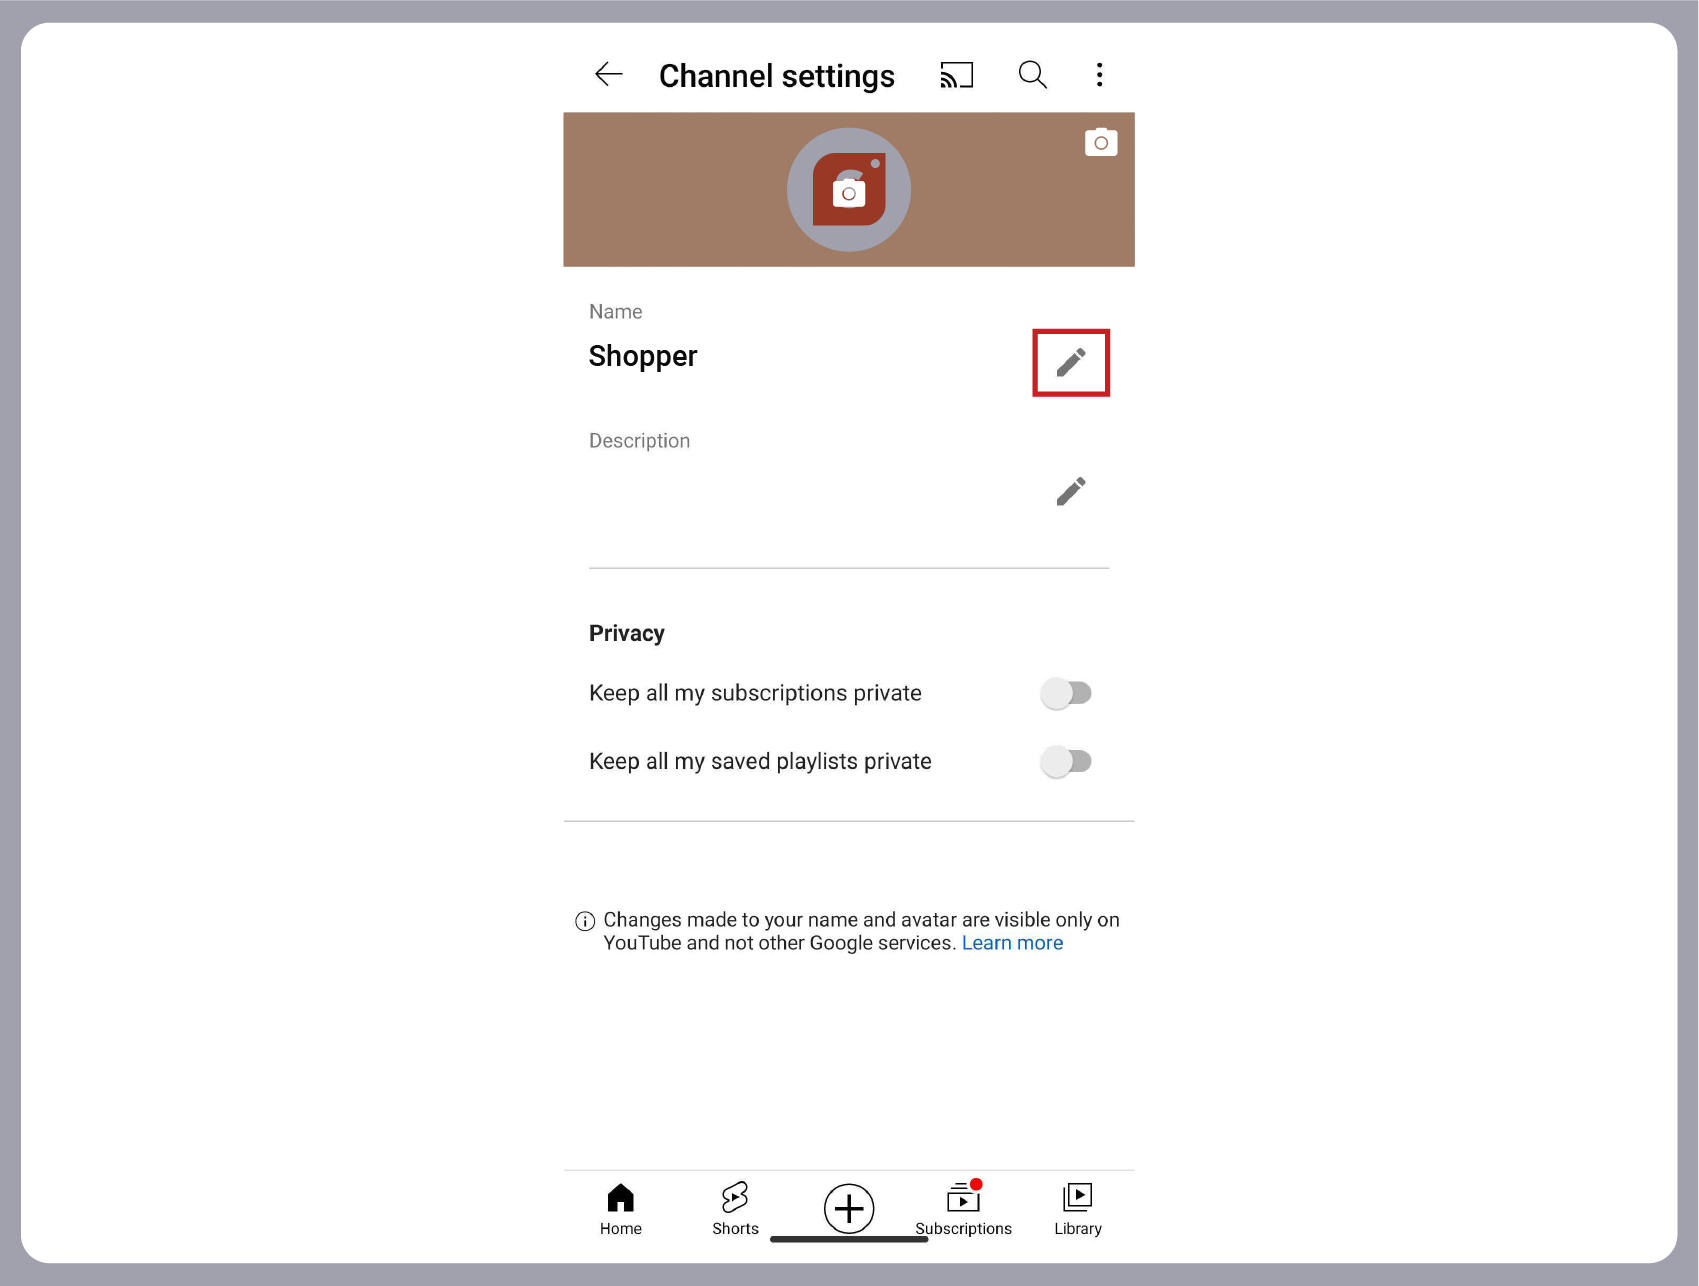Toggle Keep all my saved playlists private

coord(1066,762)
